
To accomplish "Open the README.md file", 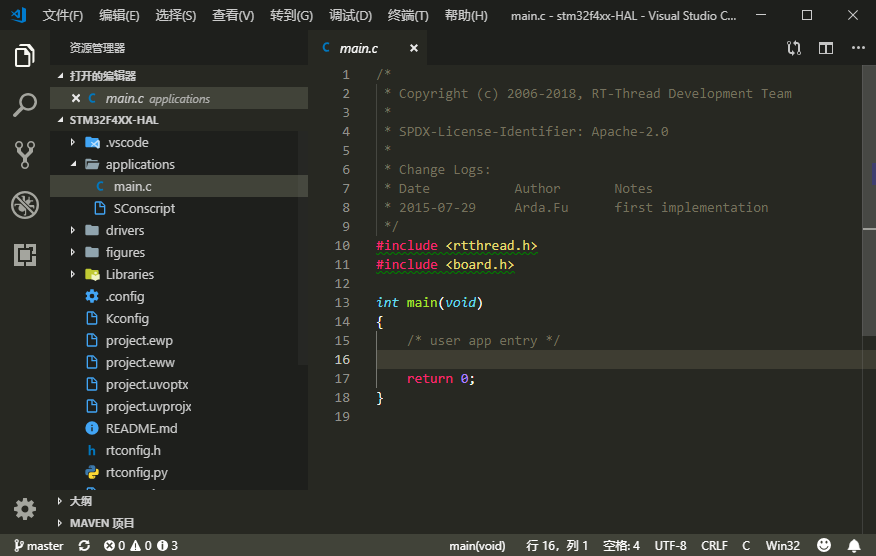I will [x=179, y=428].
